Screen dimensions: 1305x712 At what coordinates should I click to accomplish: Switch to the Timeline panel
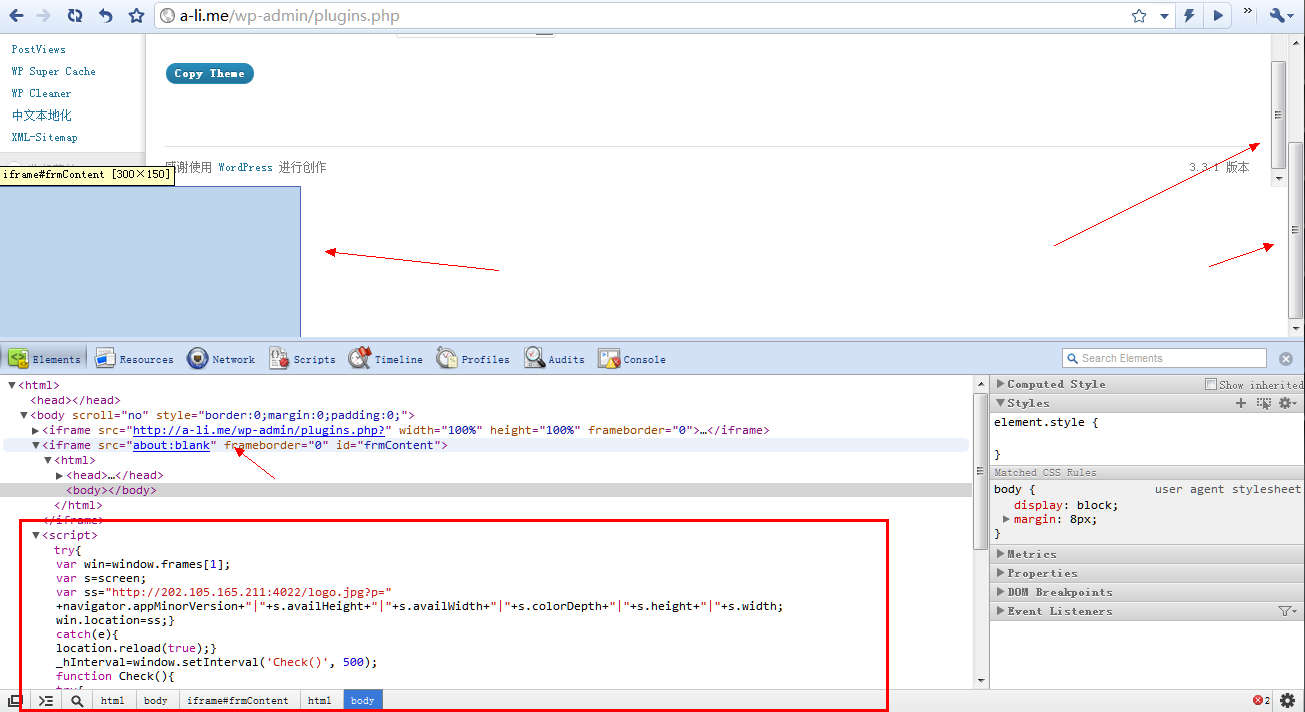coord(385,359)
